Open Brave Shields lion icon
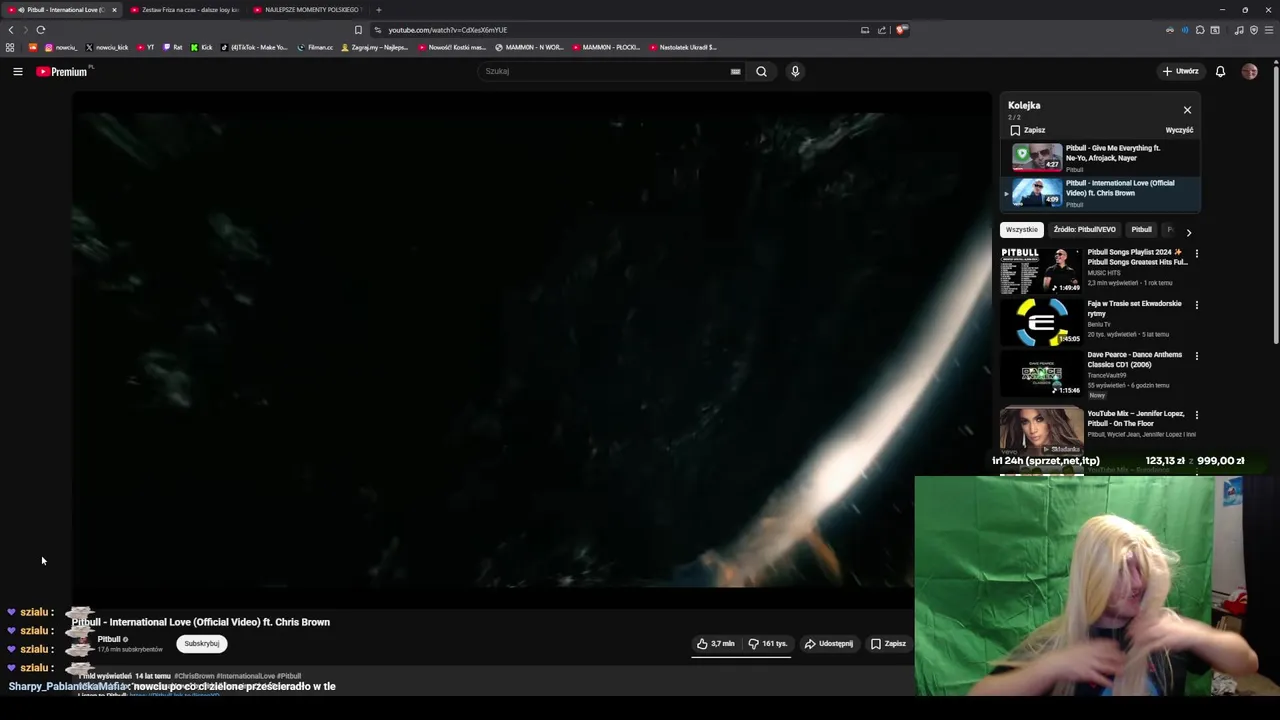Image resolution: width=1280 pixels, height=720 pixels. coord(900,30)
